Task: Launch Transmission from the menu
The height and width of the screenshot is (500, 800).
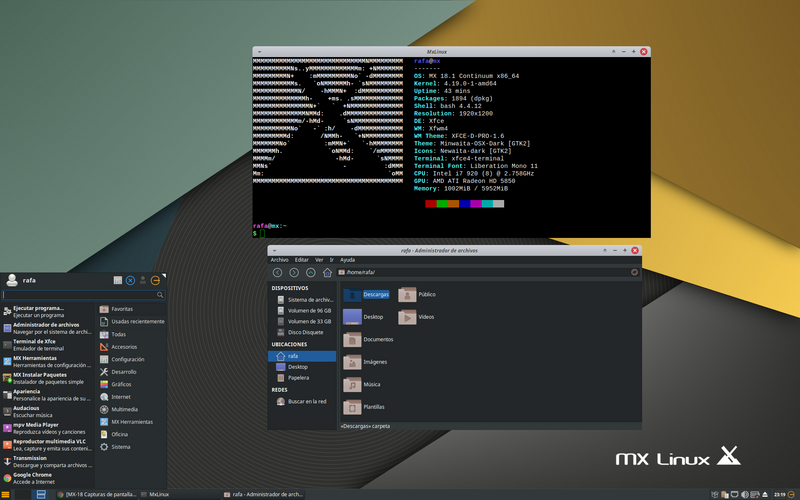Action: coord(47,461)
